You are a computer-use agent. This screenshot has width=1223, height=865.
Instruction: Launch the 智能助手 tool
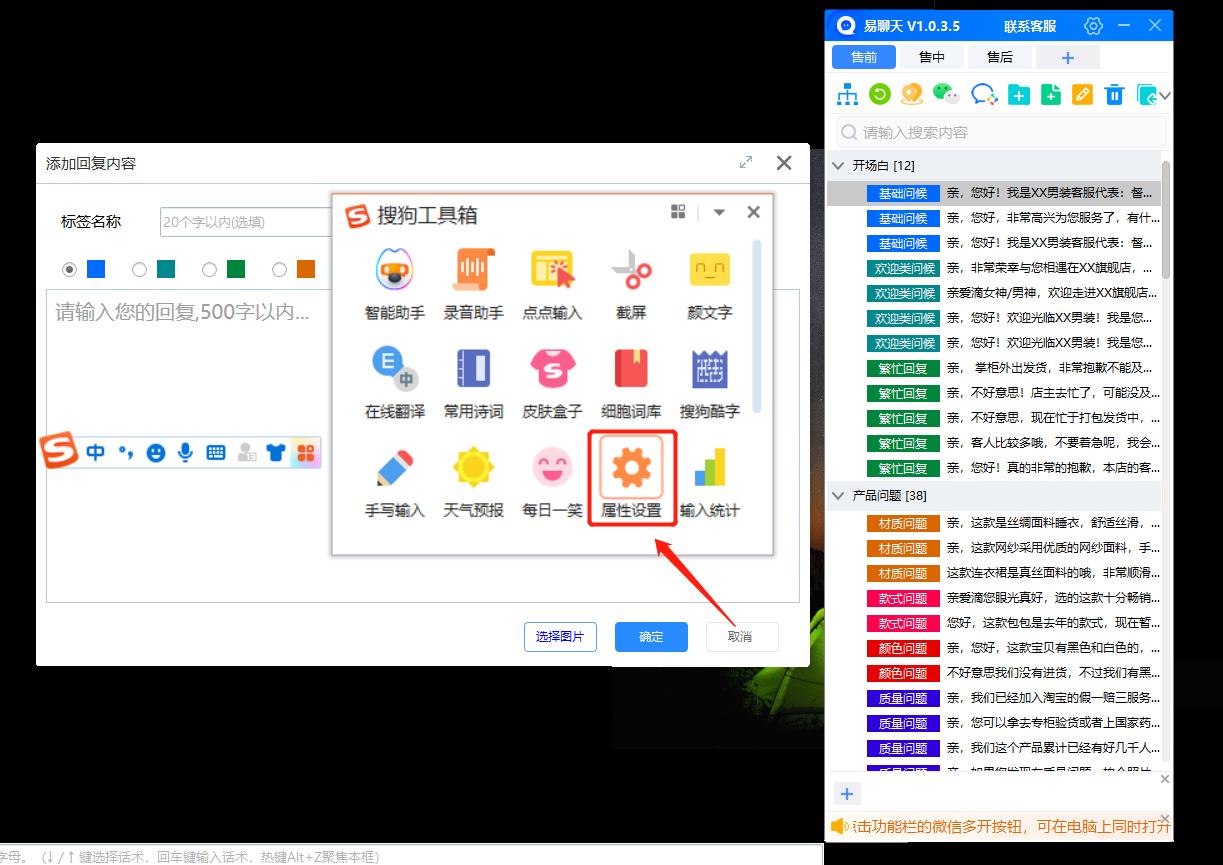coord(395,283)
